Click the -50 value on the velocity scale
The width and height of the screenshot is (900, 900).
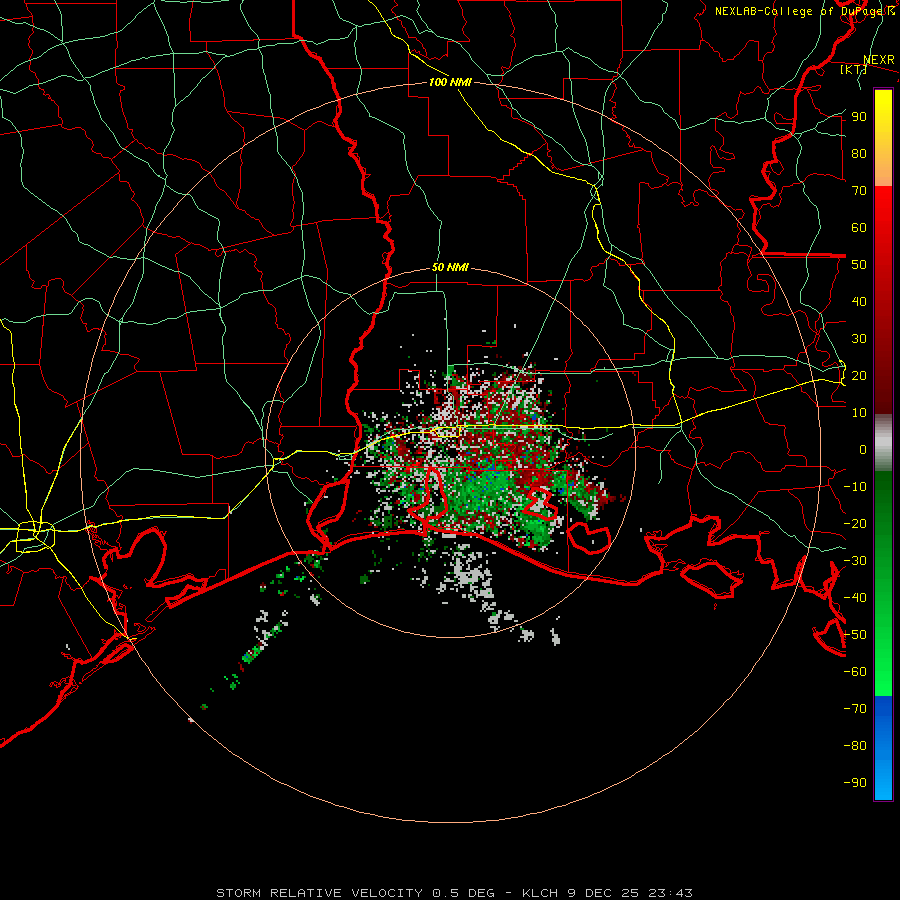tap(855, 635)
